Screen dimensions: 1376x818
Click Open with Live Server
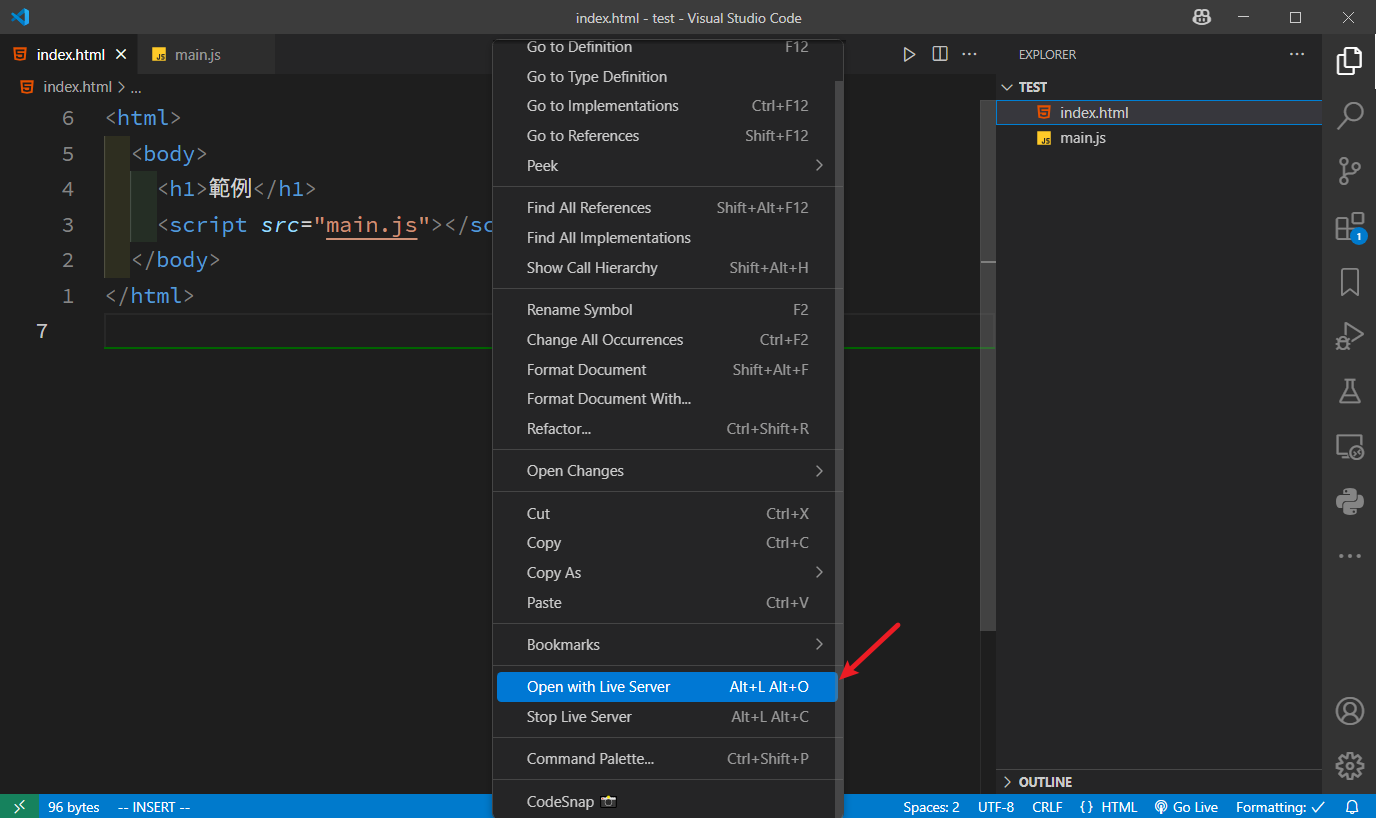tap(665, 687)
